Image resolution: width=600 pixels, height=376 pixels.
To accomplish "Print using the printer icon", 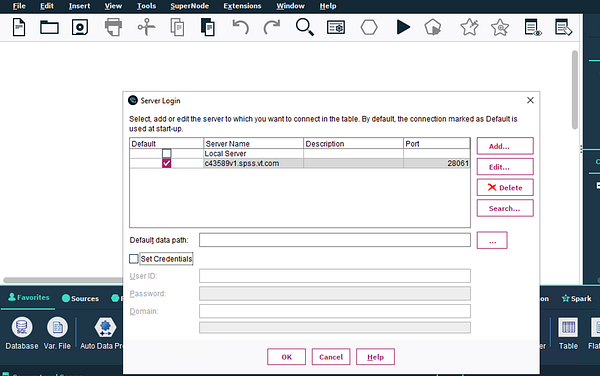I will pos(113,27).
